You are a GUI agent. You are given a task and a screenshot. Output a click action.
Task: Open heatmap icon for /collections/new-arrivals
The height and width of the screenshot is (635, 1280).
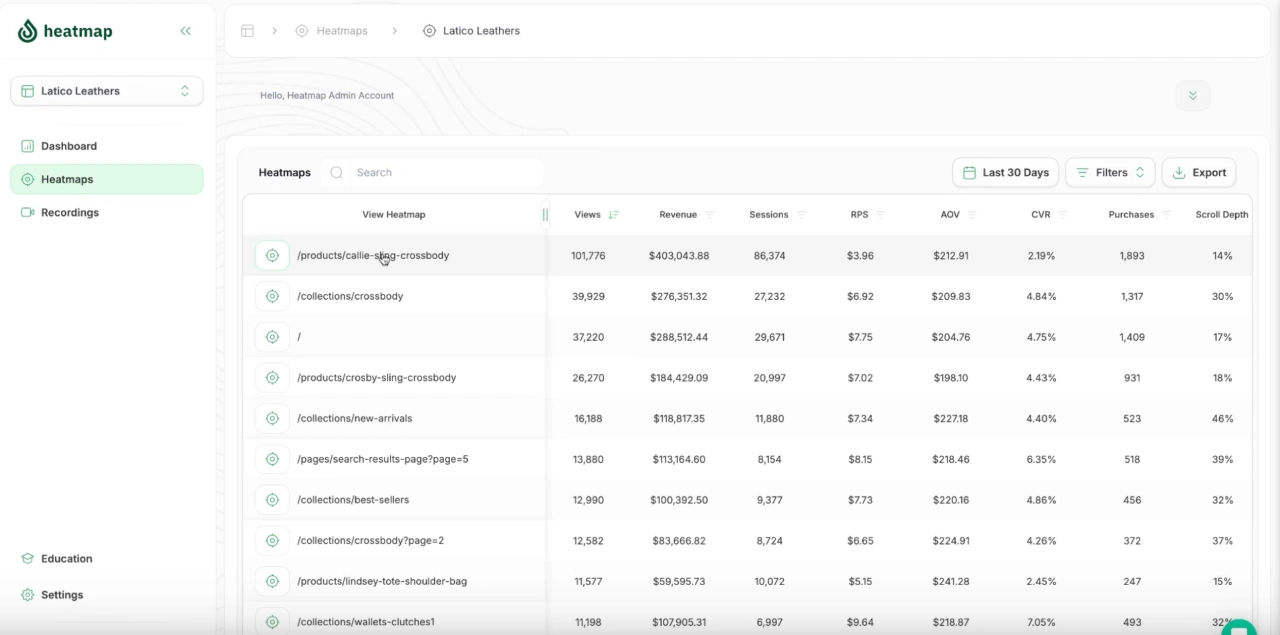pos(272,419)
